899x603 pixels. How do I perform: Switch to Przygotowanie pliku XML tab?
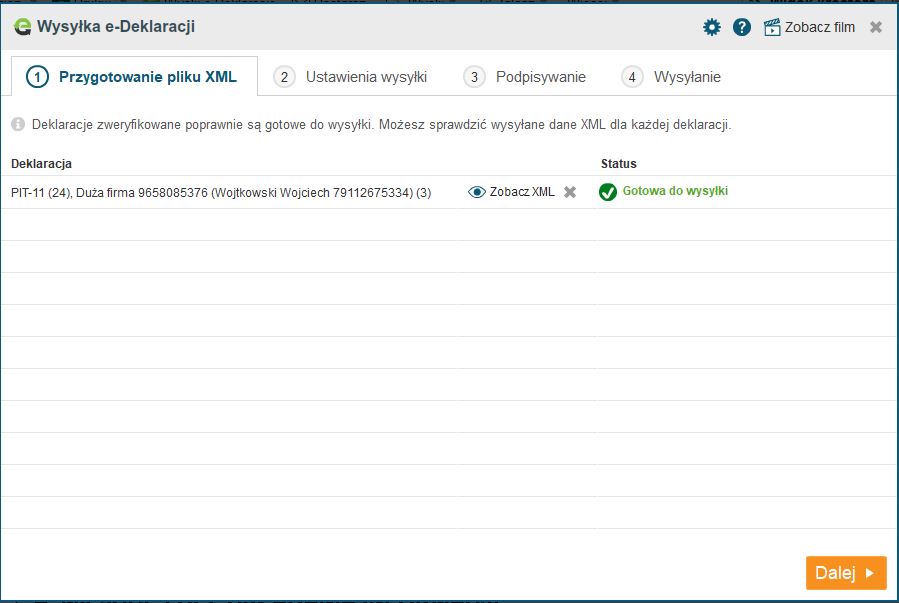click(x=134, y=77)
